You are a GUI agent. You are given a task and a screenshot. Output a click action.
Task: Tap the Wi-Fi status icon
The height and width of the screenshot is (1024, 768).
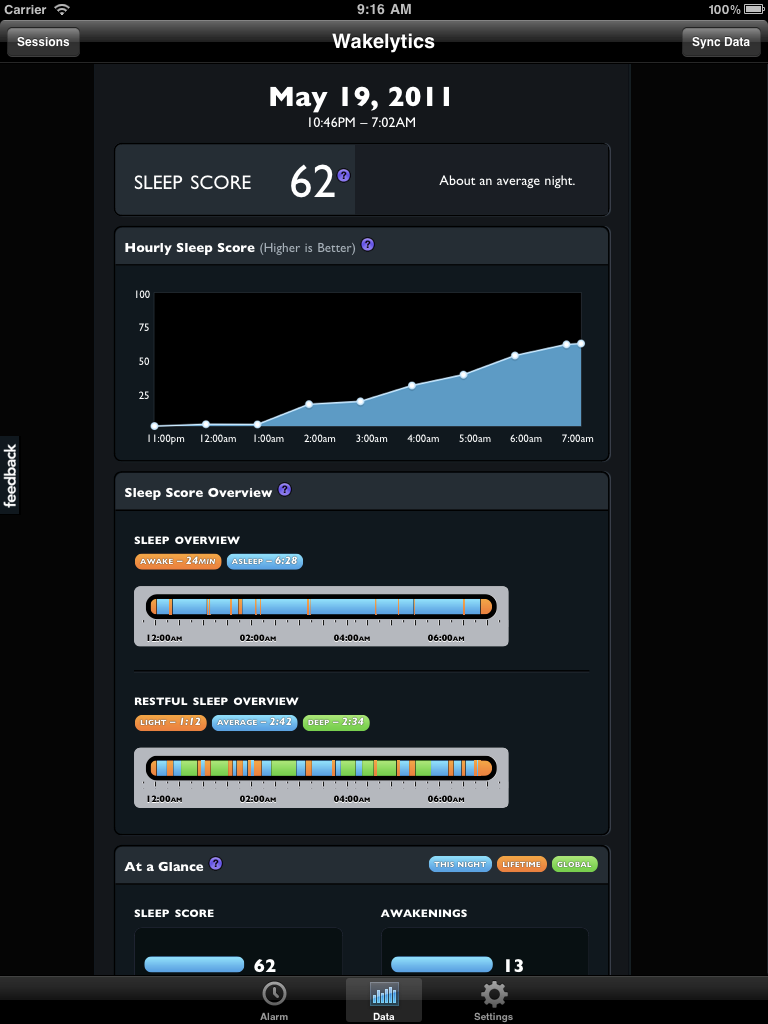(62, 9)
